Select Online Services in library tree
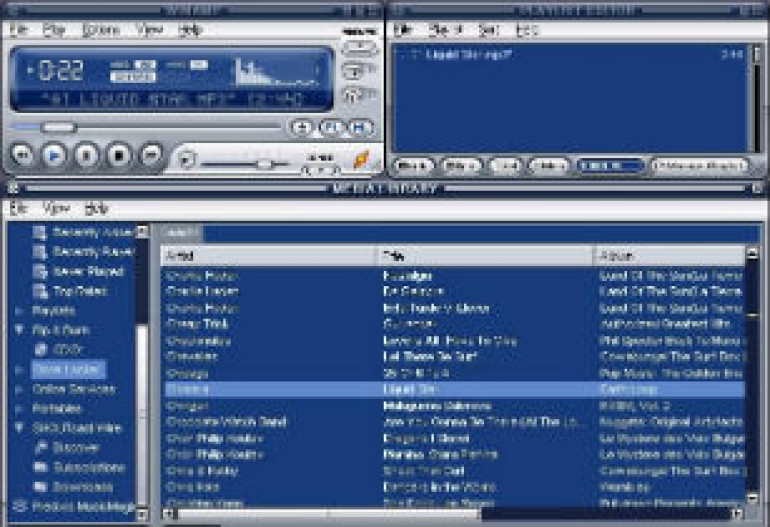Viewport: 770px width, 527px height. click(x=74, y=389)
